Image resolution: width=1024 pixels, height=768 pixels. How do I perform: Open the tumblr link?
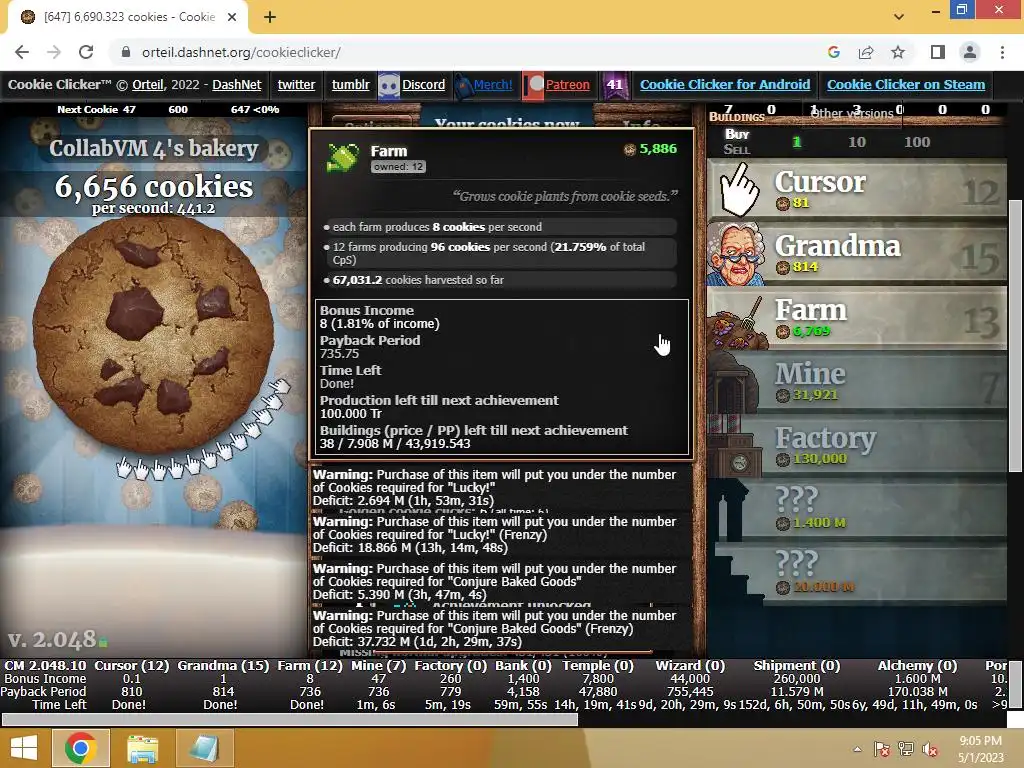(x=350, y=85)
